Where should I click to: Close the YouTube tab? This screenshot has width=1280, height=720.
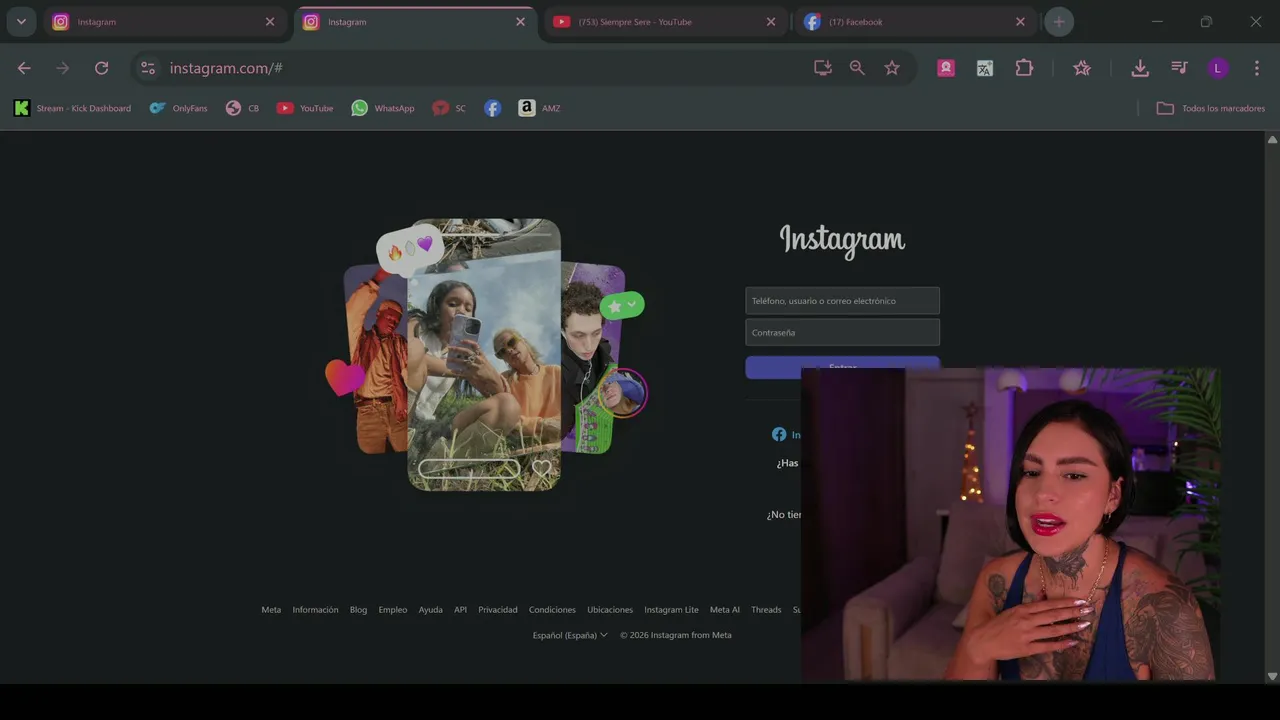pos(771,22)
